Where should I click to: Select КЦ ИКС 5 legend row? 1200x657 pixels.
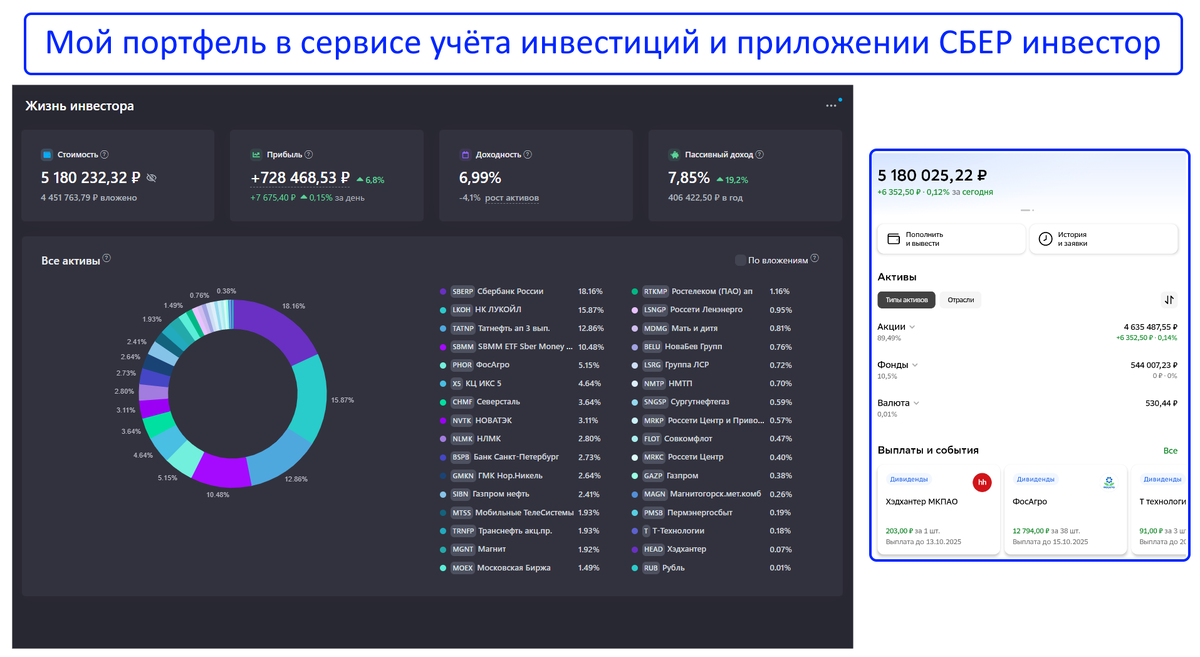click(x=523, y=384)
